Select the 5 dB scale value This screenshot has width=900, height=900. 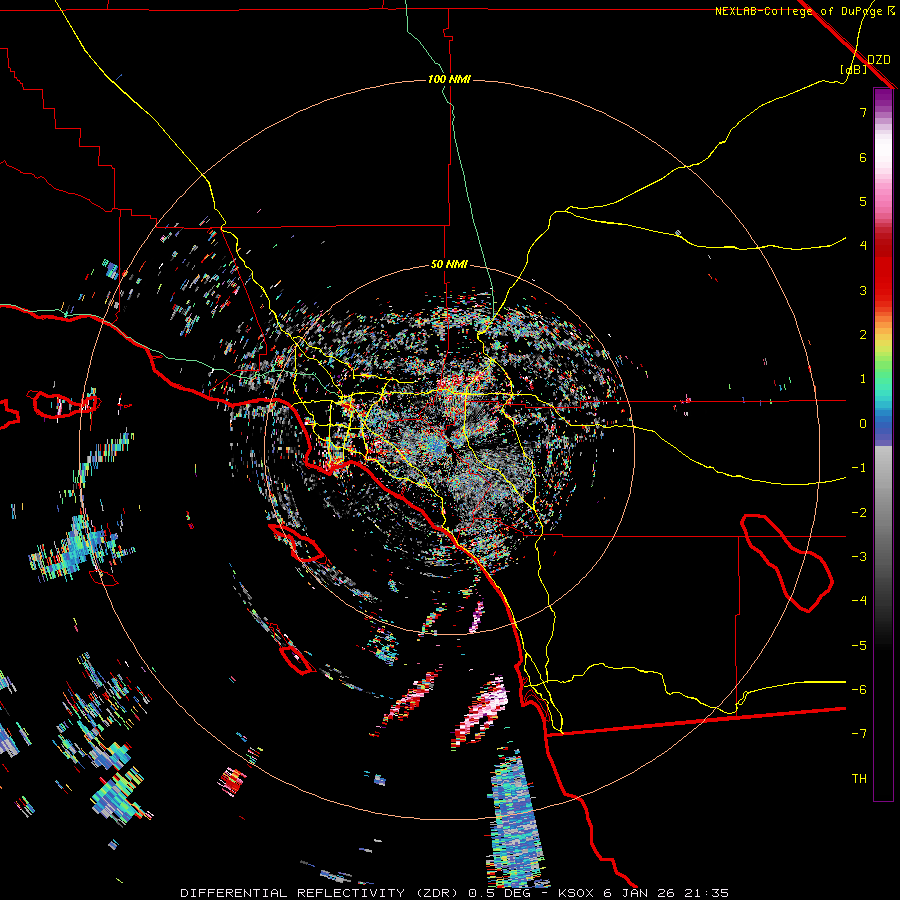coord(863,201)
